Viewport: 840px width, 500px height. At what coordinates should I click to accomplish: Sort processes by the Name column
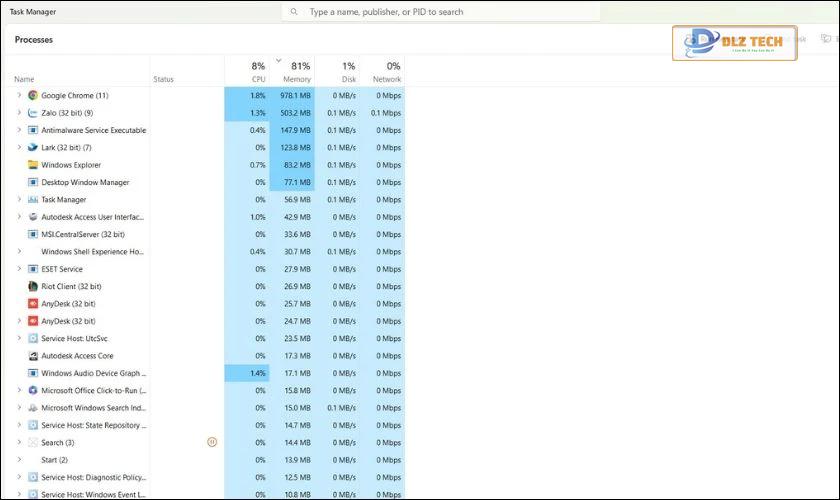(24, 79)
